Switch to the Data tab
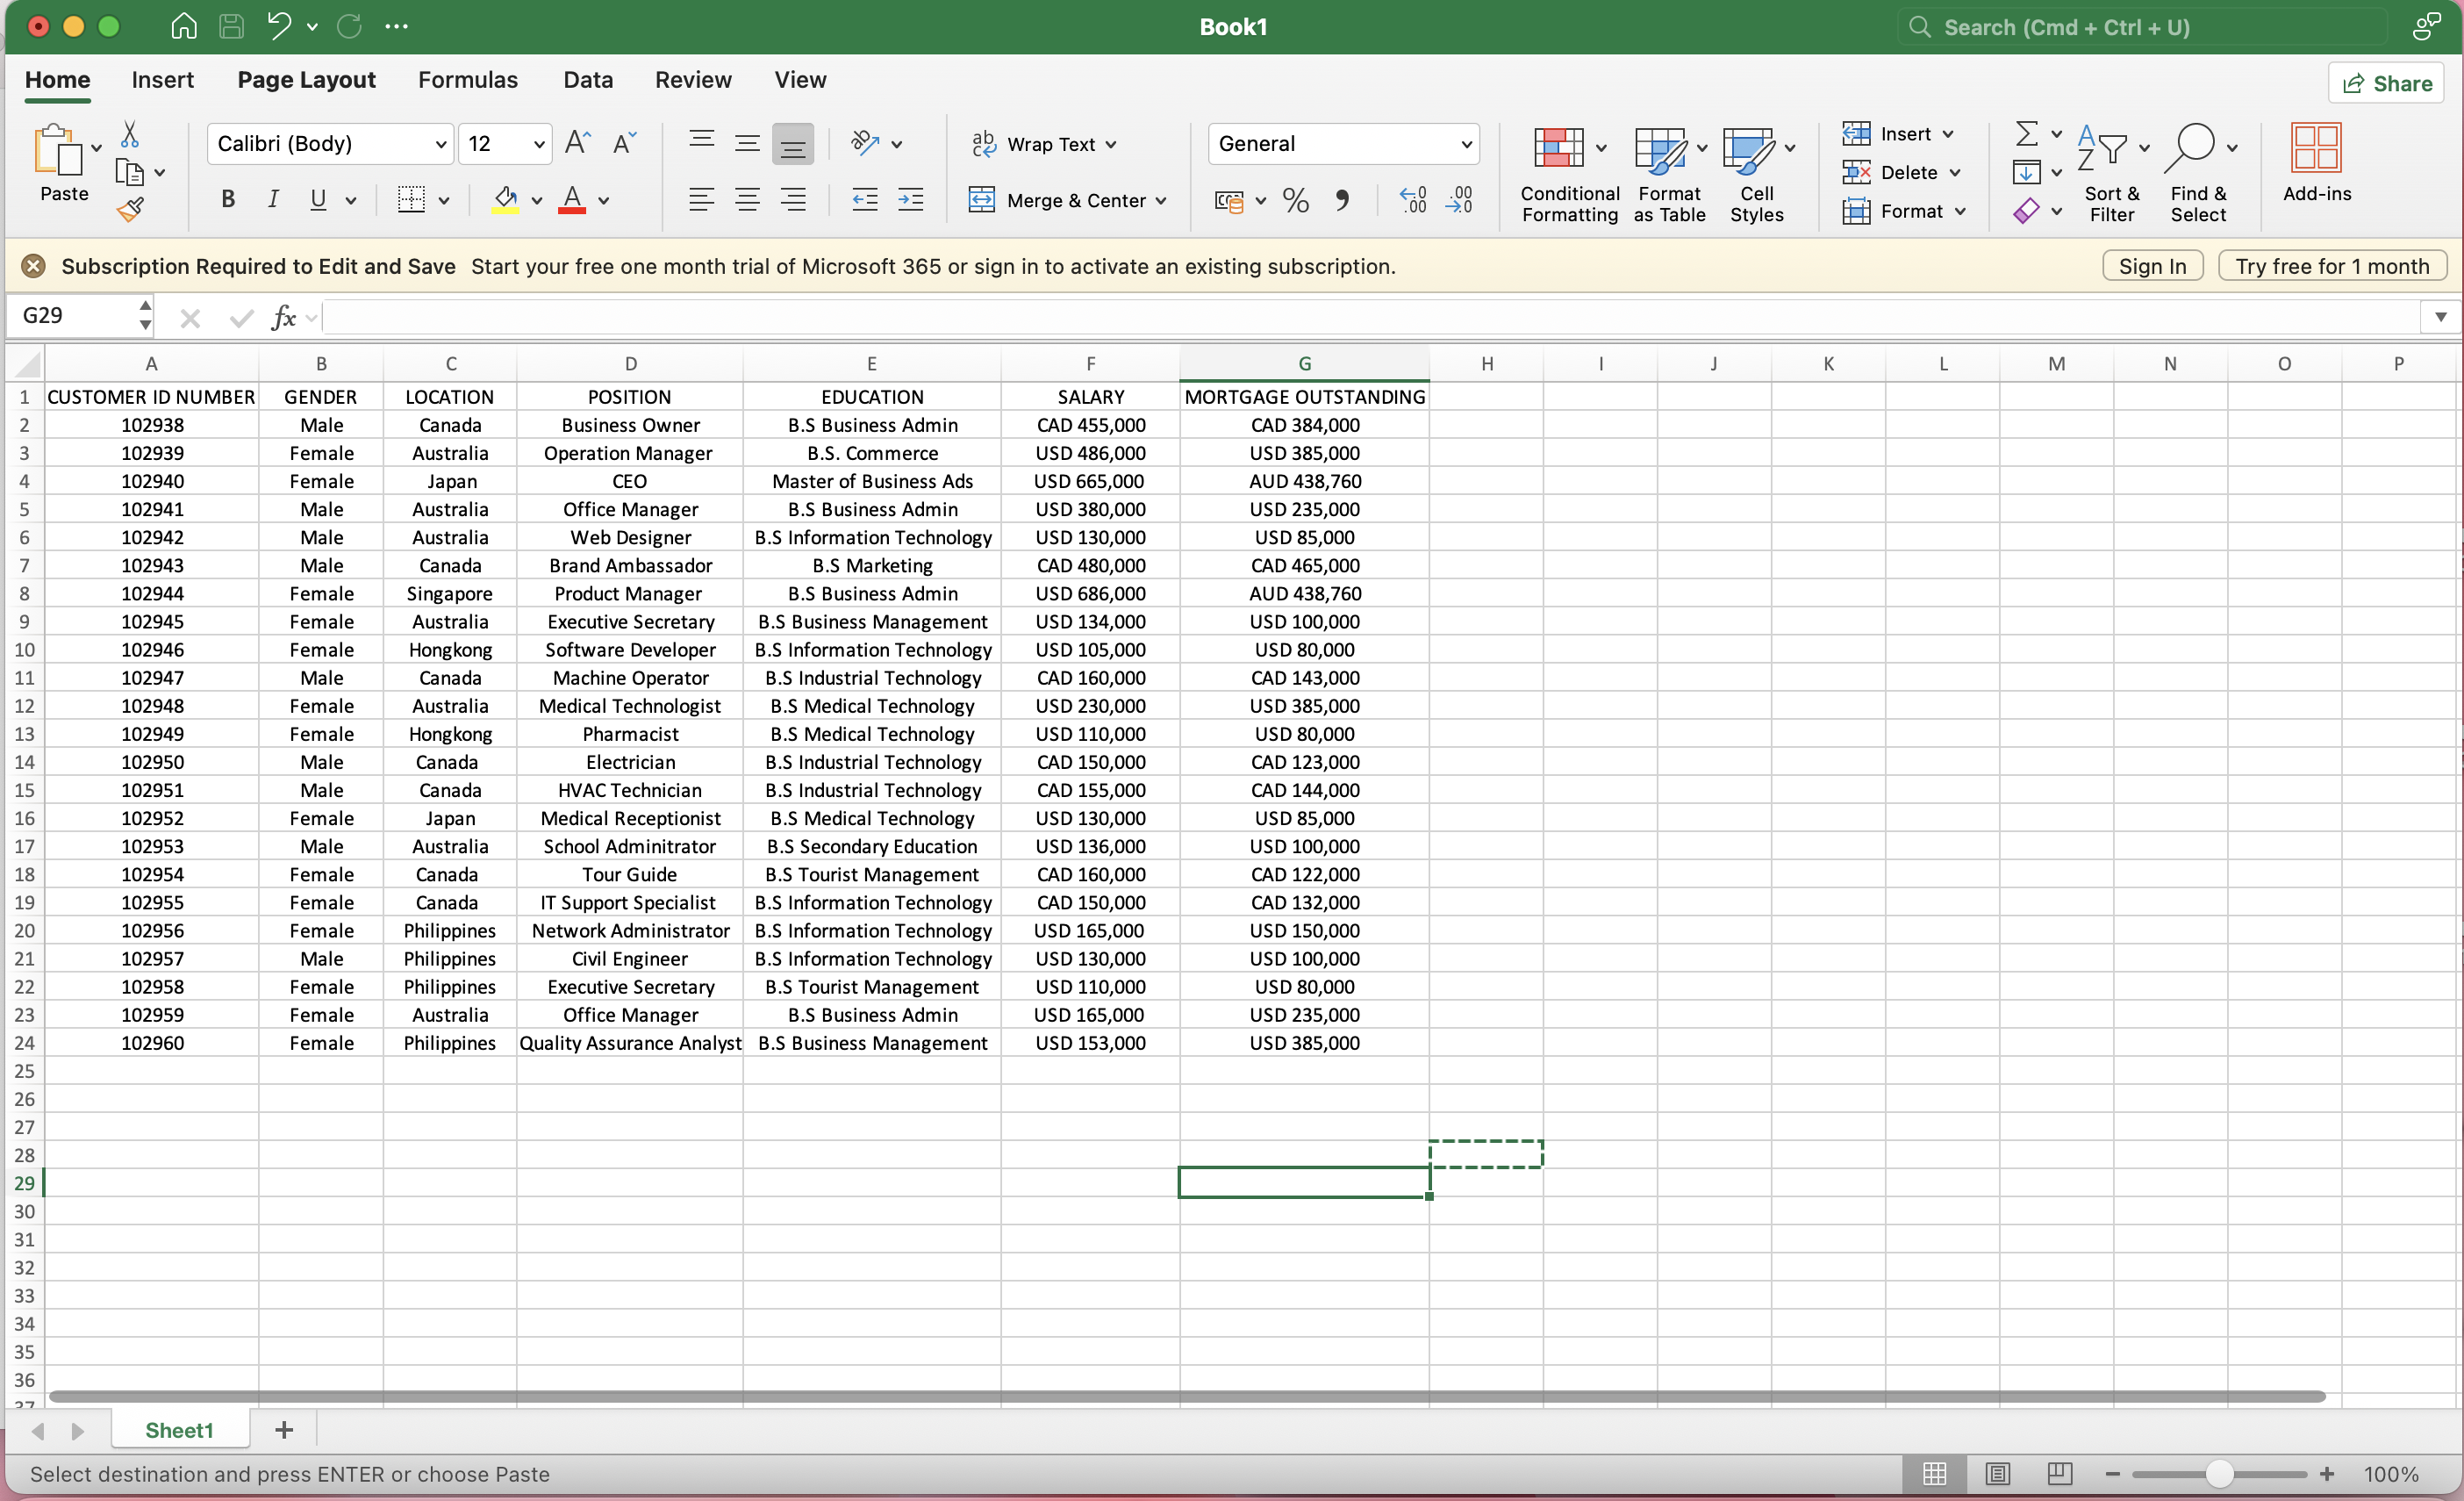 [x=587, y=80]
